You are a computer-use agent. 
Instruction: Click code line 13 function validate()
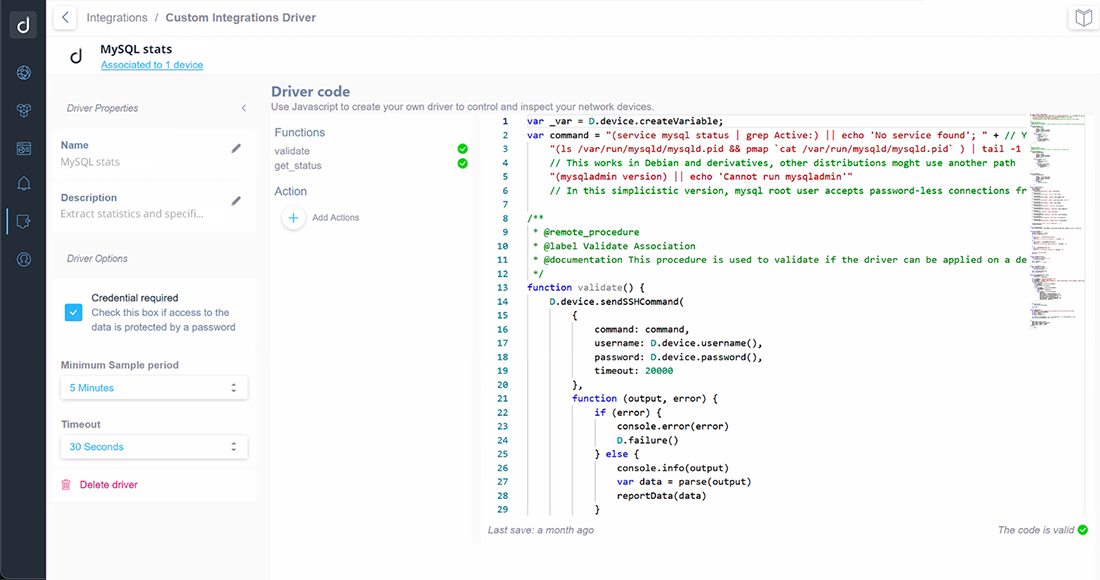click(586, 288)
